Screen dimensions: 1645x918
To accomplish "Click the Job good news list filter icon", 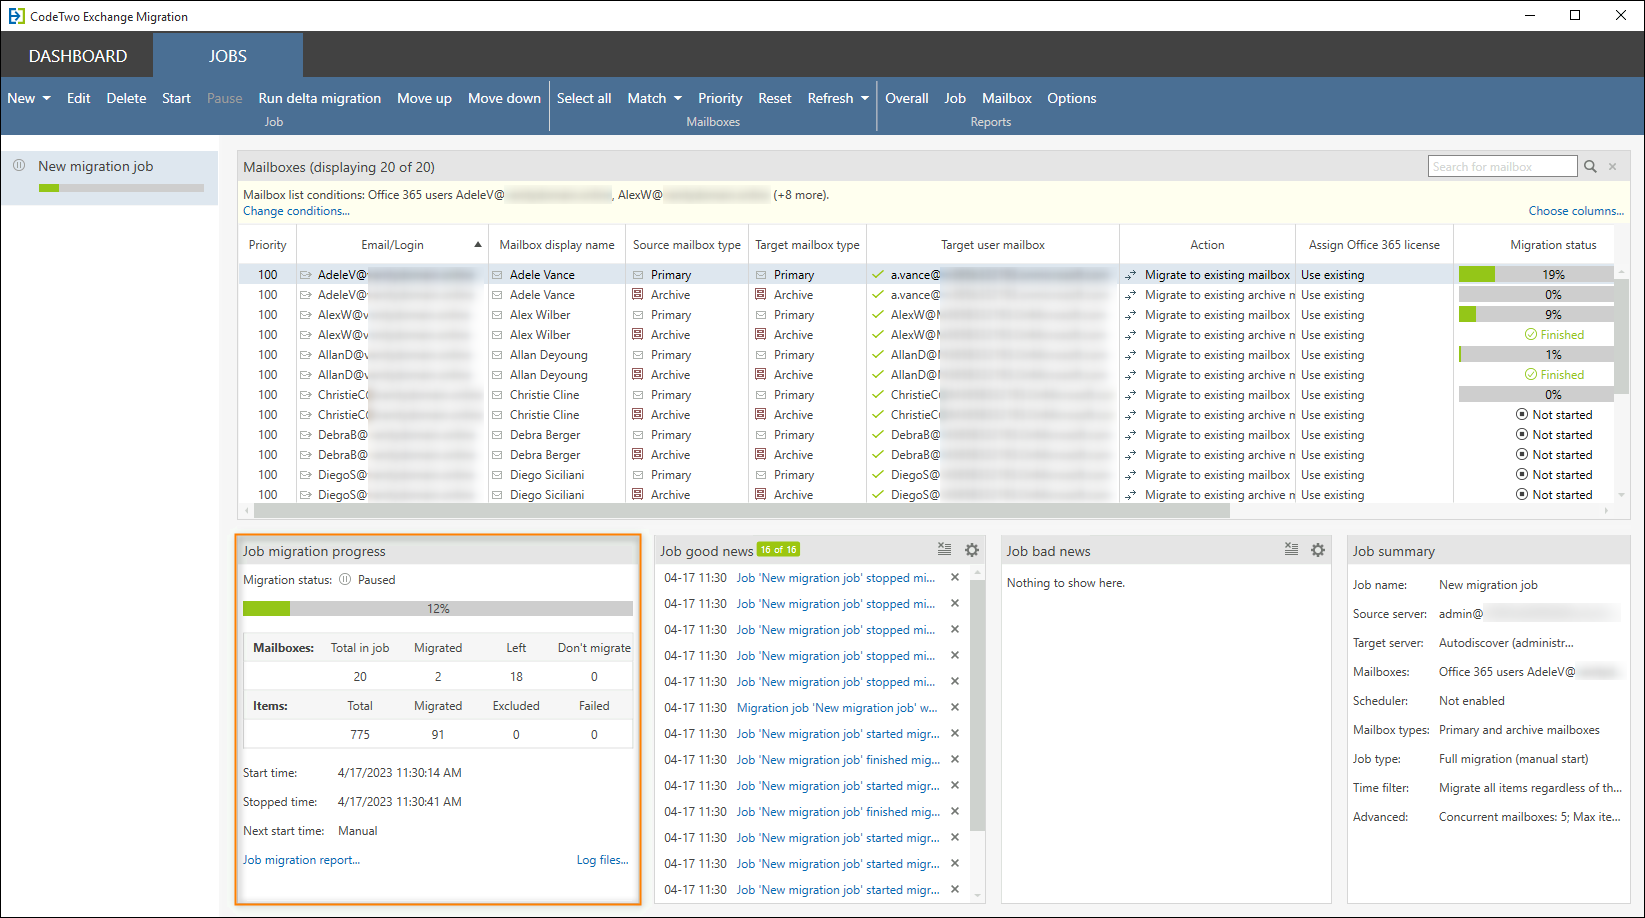I will tap(944, 549).
